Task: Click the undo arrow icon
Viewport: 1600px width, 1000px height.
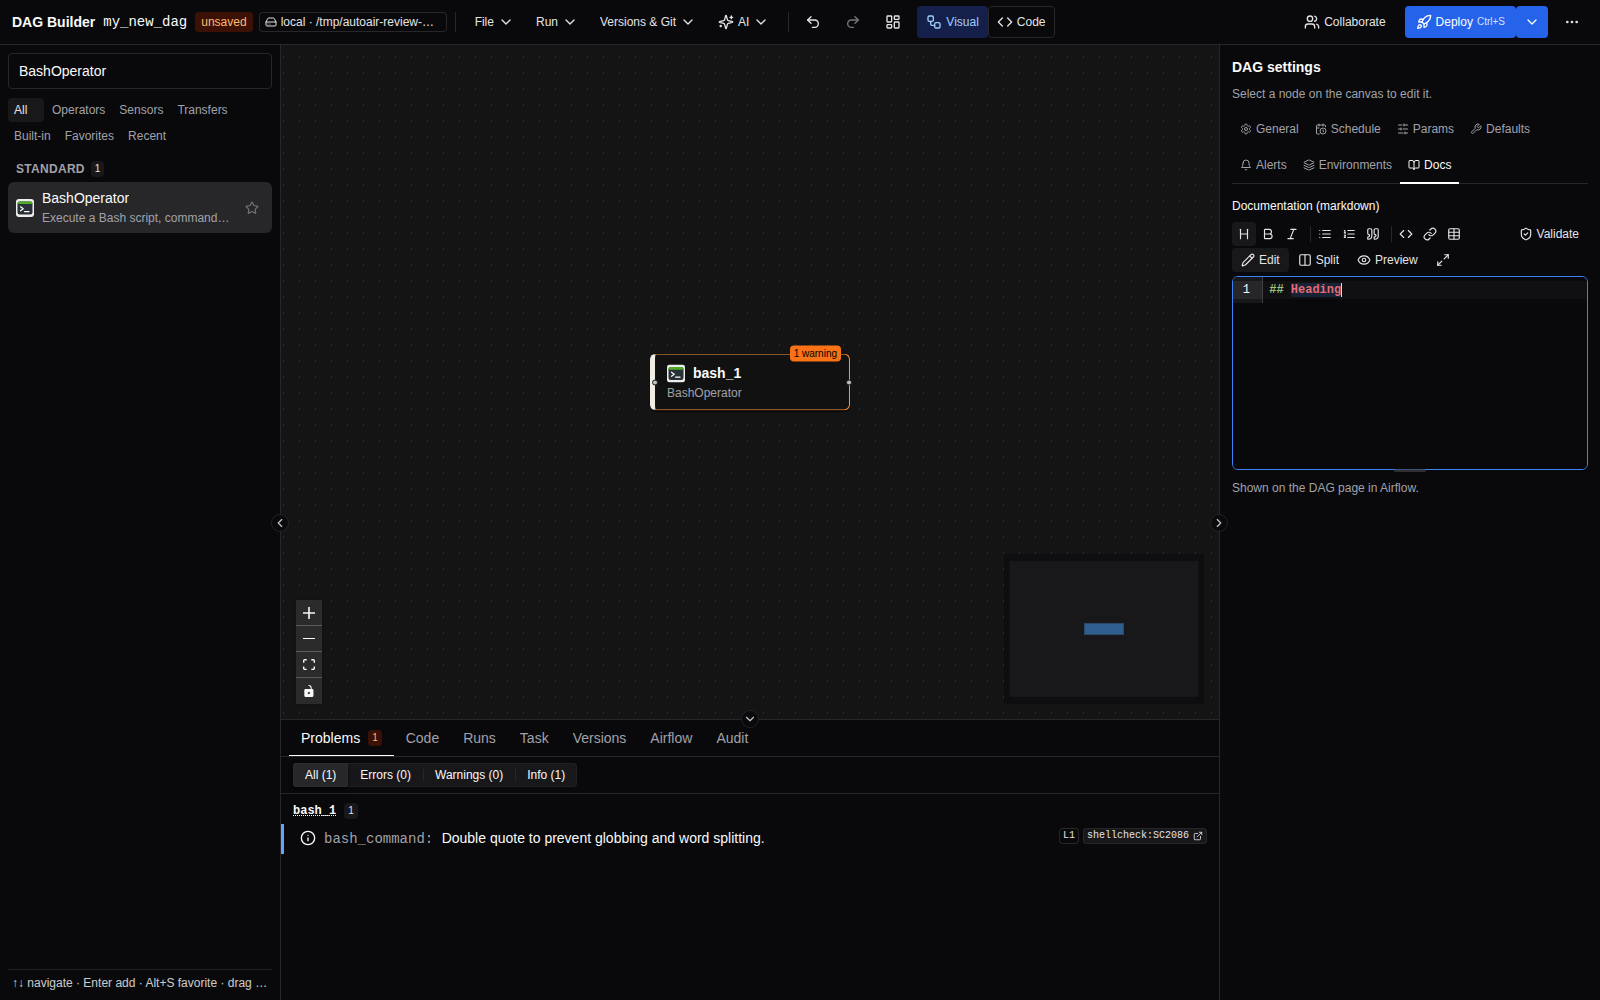Action: 813,22
